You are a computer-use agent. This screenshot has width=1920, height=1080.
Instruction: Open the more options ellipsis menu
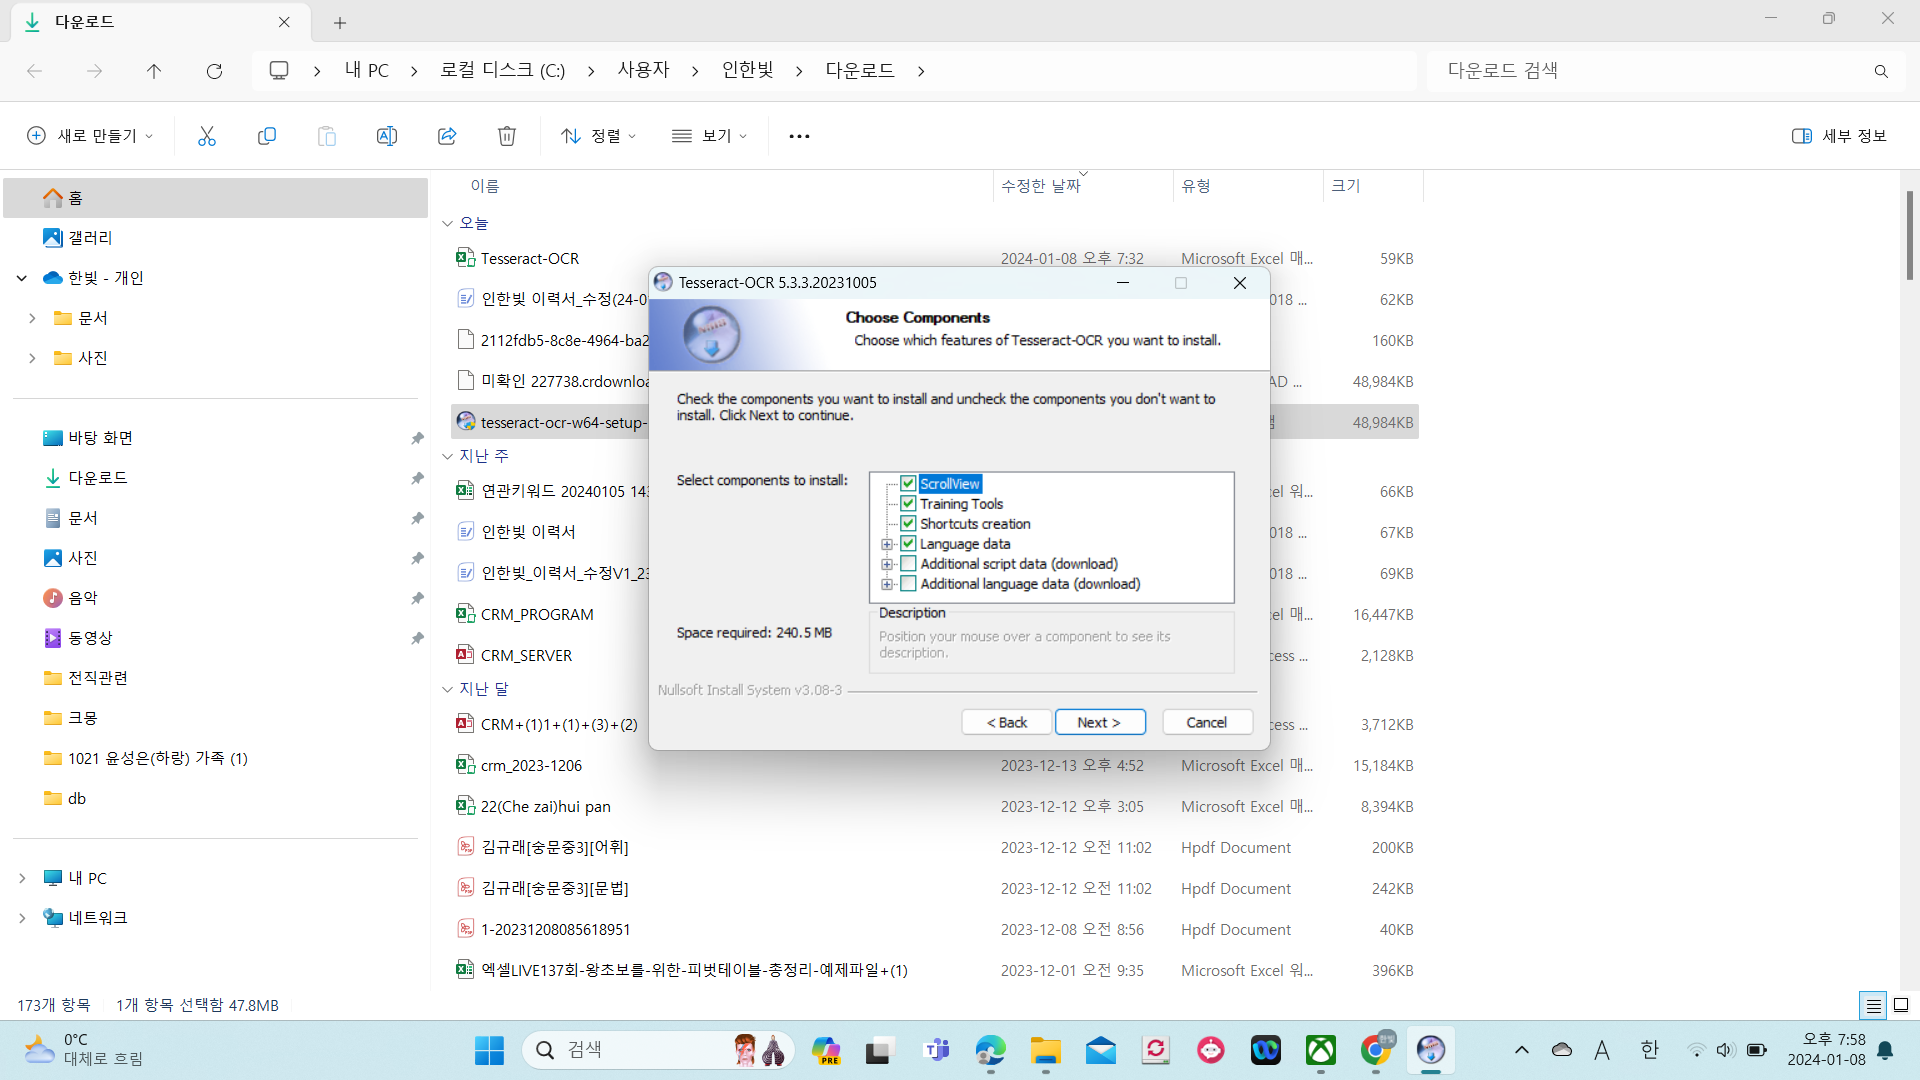coord(799,136)
